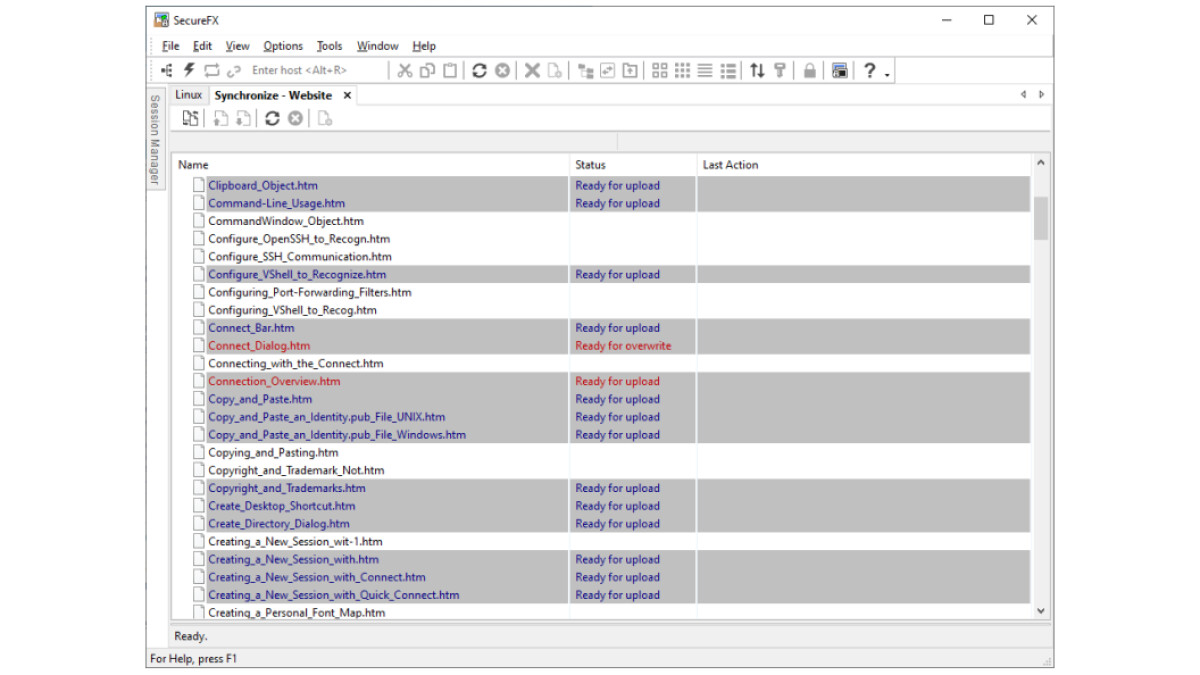
Task: Open the Session Manager side panel
Action: (x=155, y=139)
